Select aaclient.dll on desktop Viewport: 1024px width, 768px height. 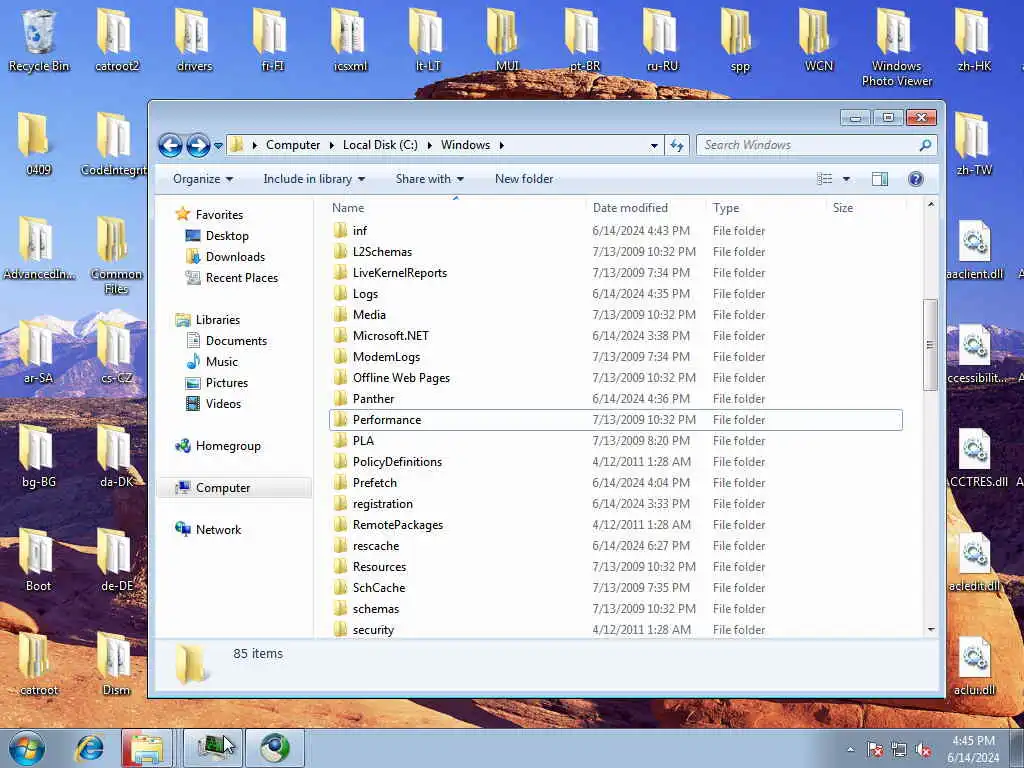[974, 251]
